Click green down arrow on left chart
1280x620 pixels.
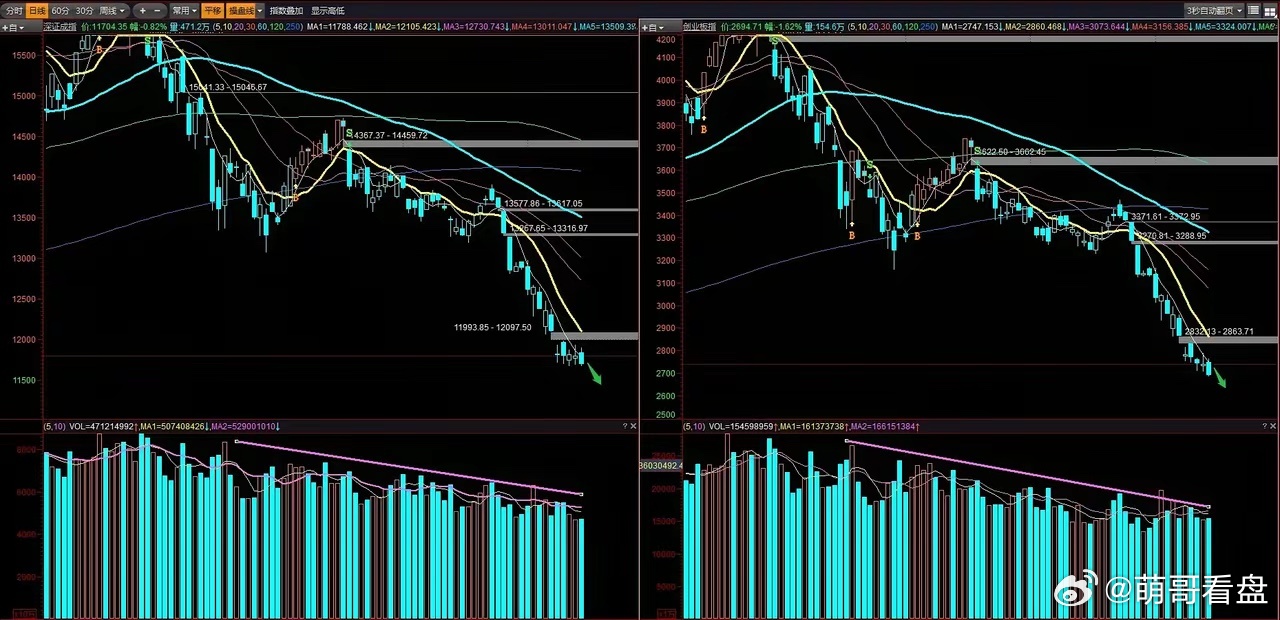[x=594, y=375]
